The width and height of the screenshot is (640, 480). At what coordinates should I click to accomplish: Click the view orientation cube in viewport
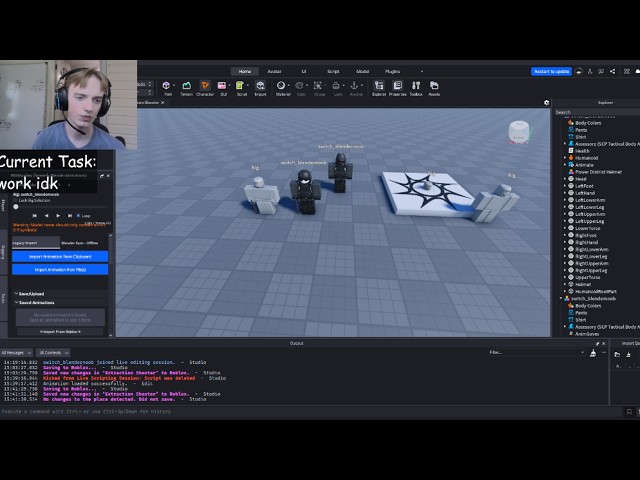(519, 132)
